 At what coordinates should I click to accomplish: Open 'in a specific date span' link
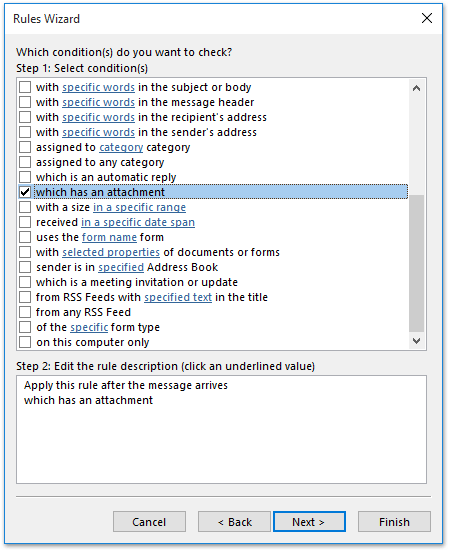click(x=138, y=222)
